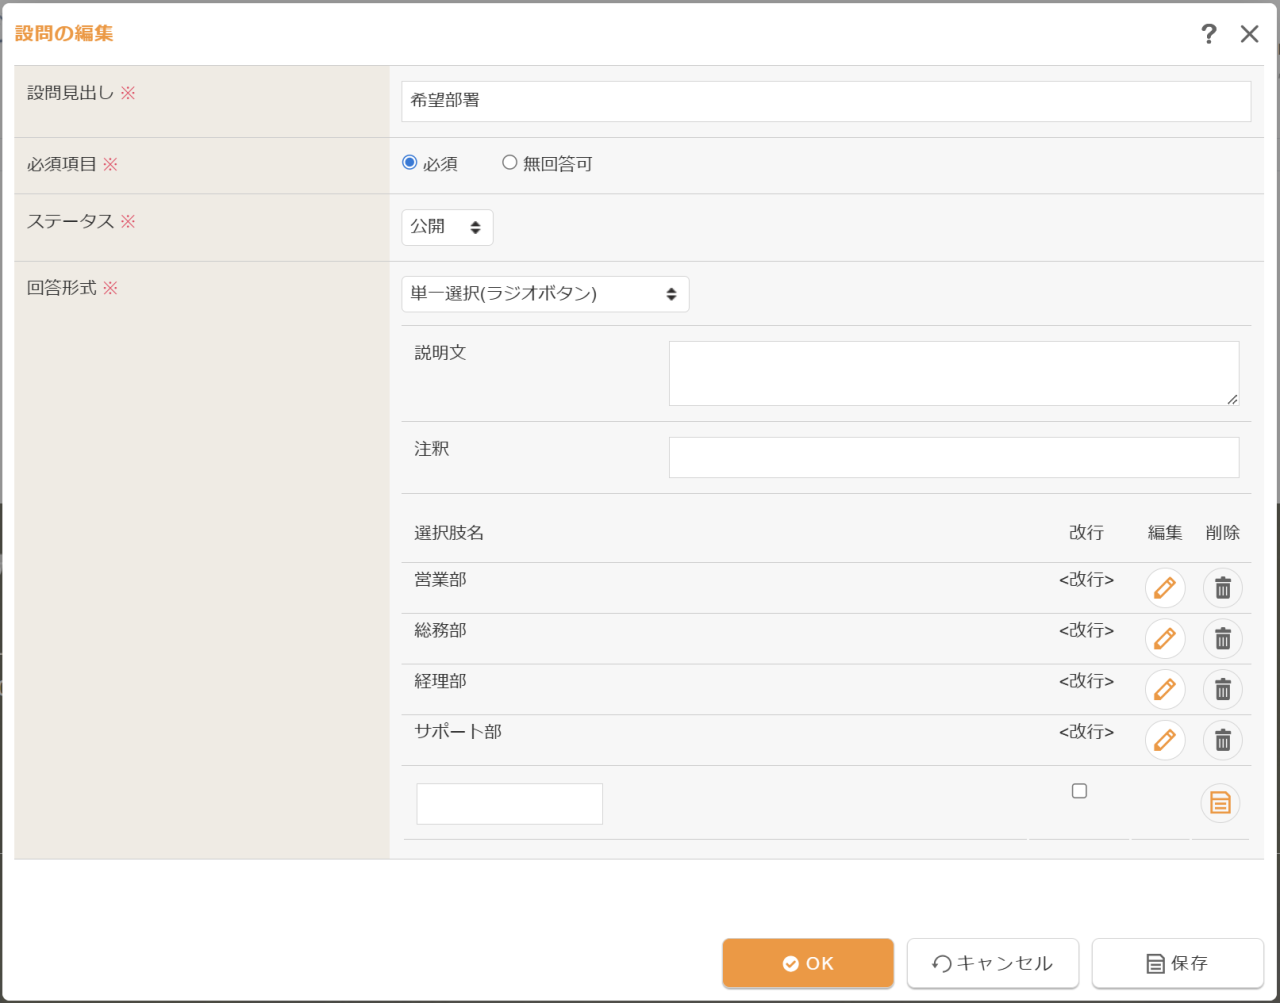1280x1003 pixels.
Task: Edit the サポート部 option
Action: pyautogui.click(x=1164, y=741)
